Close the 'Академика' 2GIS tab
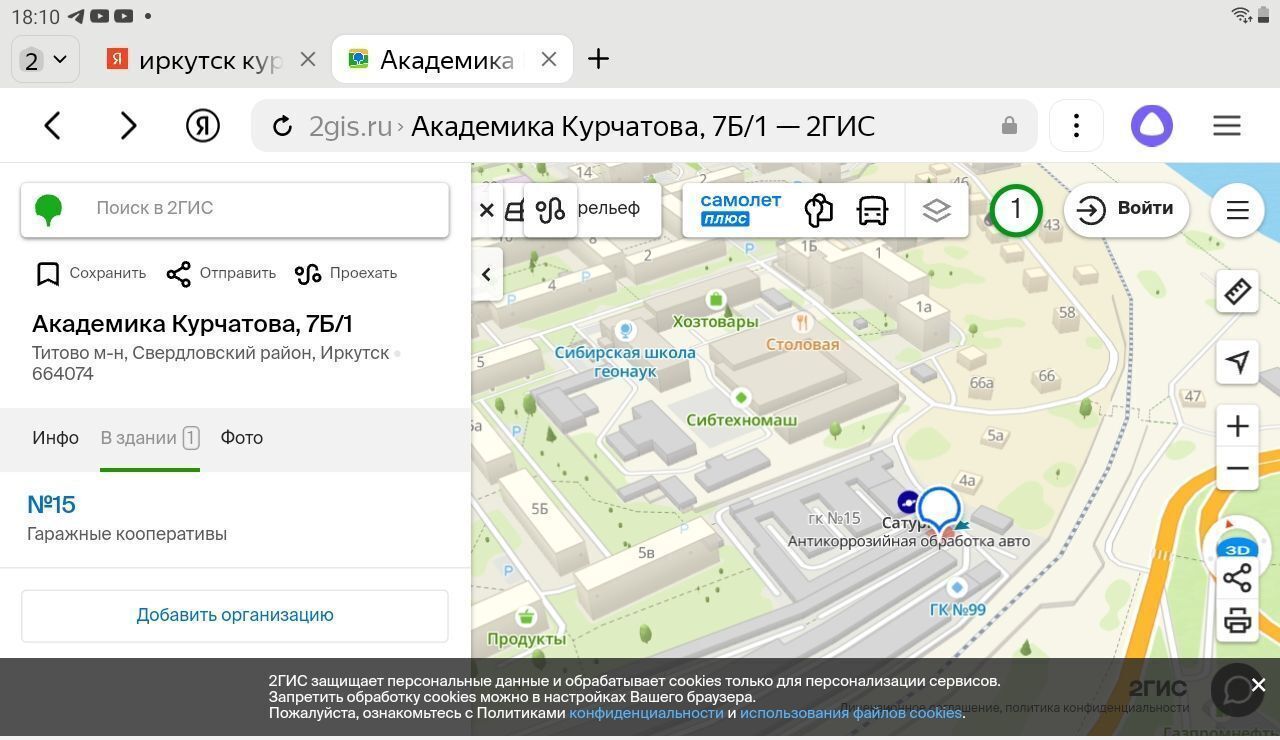Screen dimensions: 1280x740 coord(549,60)
